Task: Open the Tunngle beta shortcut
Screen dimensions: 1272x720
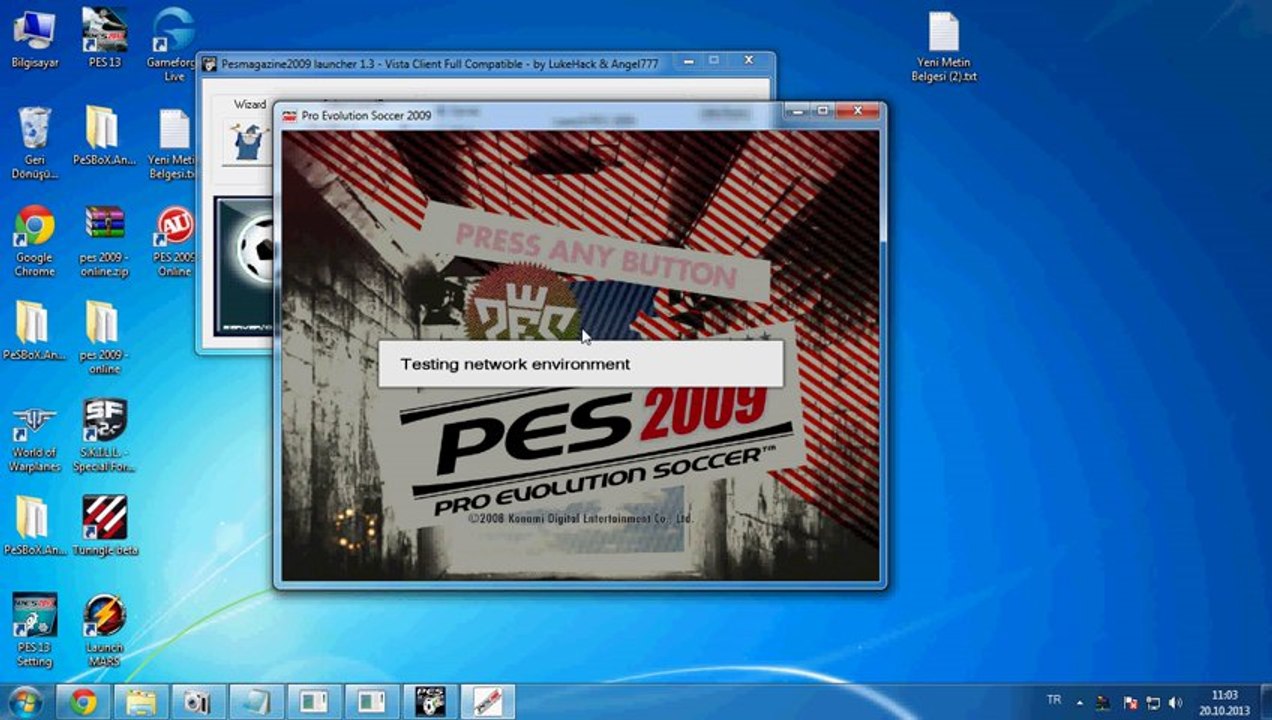Action: click(104, 526)
